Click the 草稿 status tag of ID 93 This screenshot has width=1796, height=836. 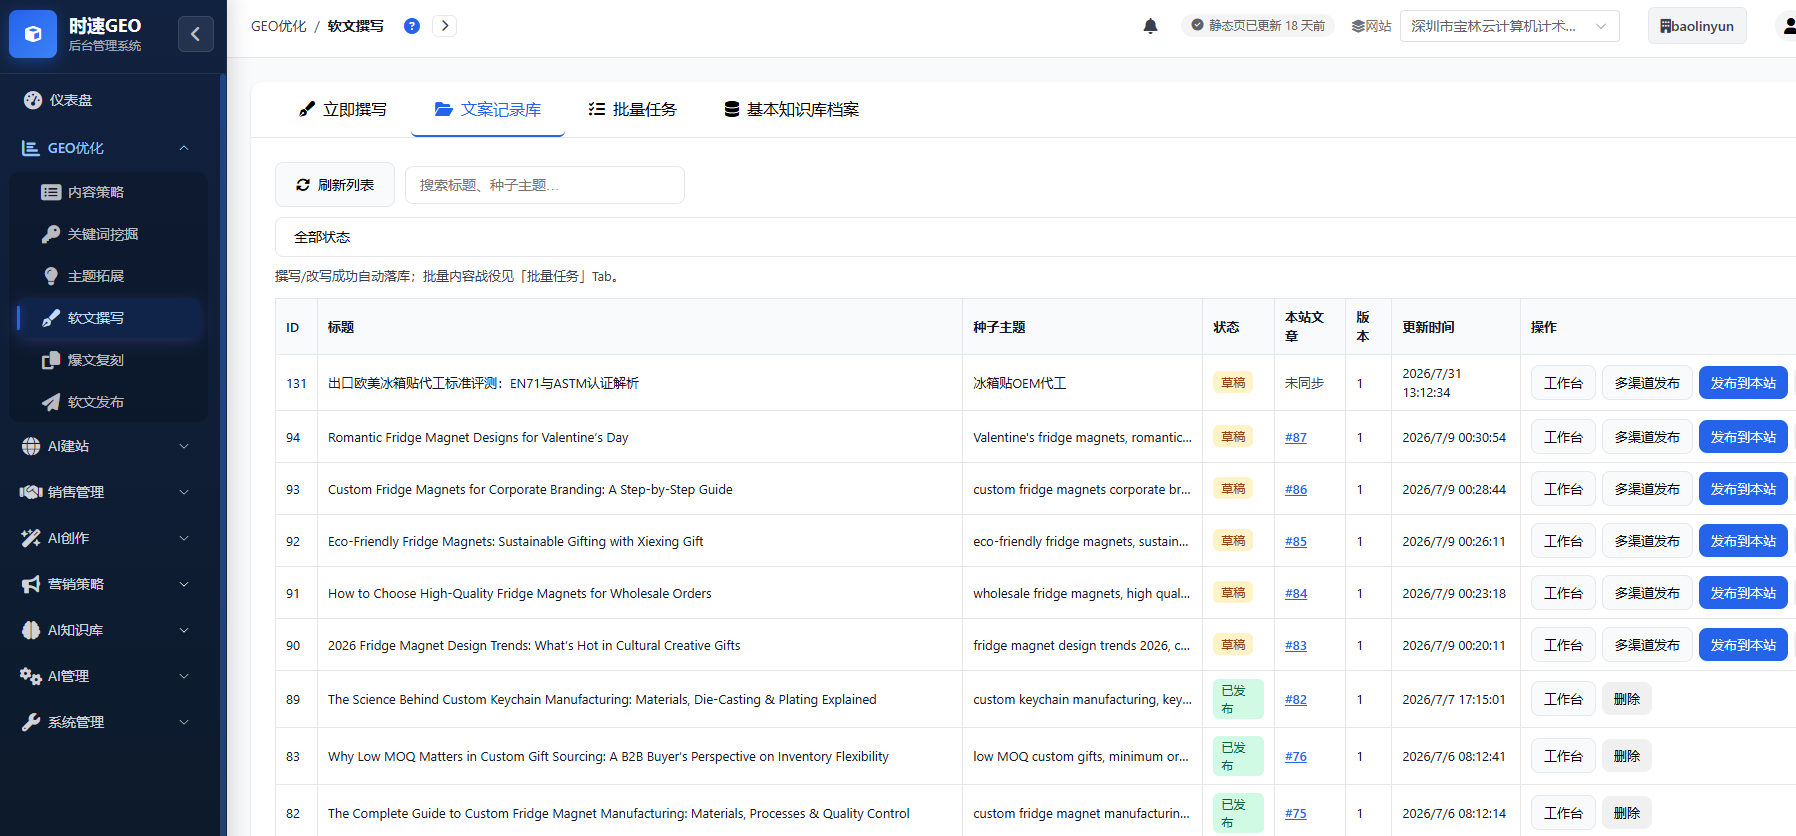1233,489
